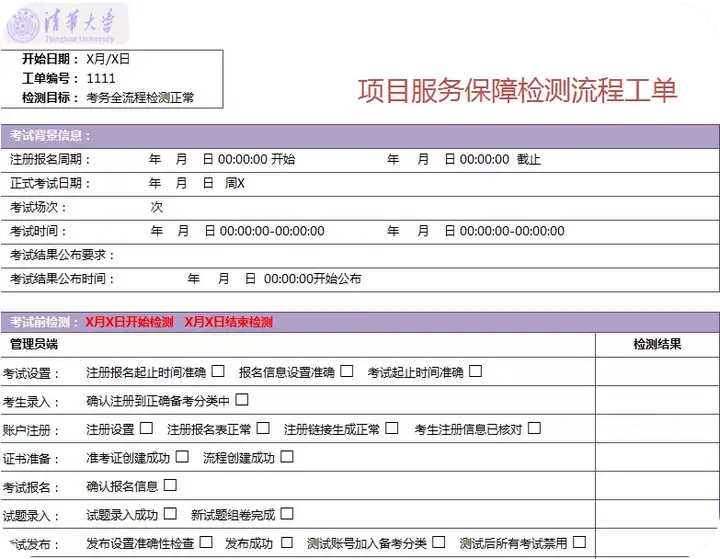The width and height of the screenshot is (720, 559).
Task: Click the 考试场次 row label
Action: coord(39,208)
